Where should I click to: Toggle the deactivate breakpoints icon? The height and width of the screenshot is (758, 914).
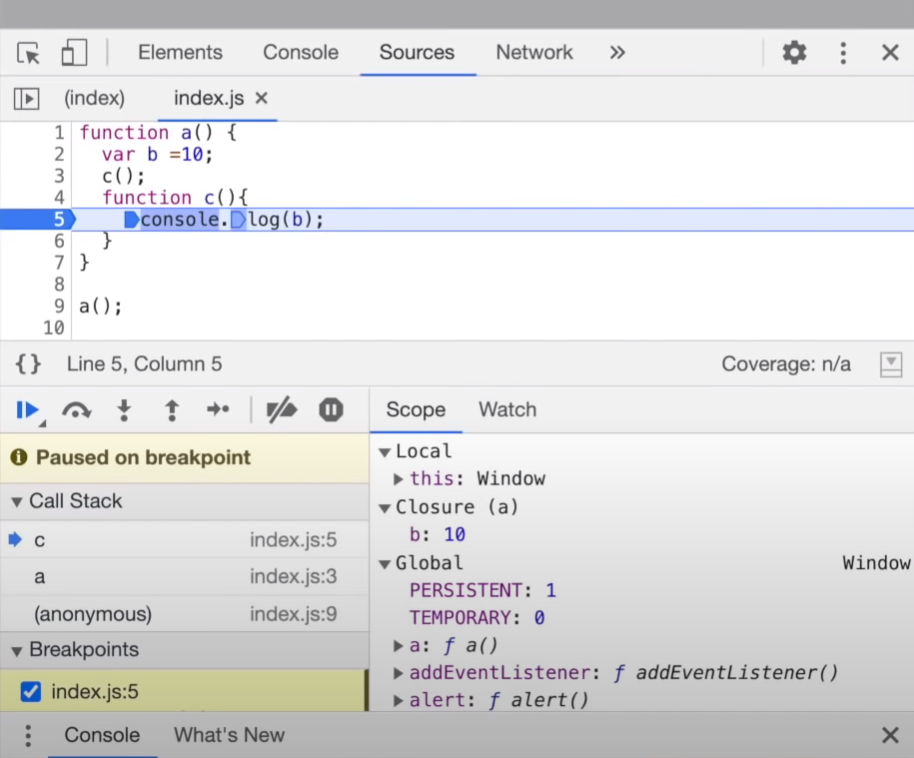(x=281, y=410)
